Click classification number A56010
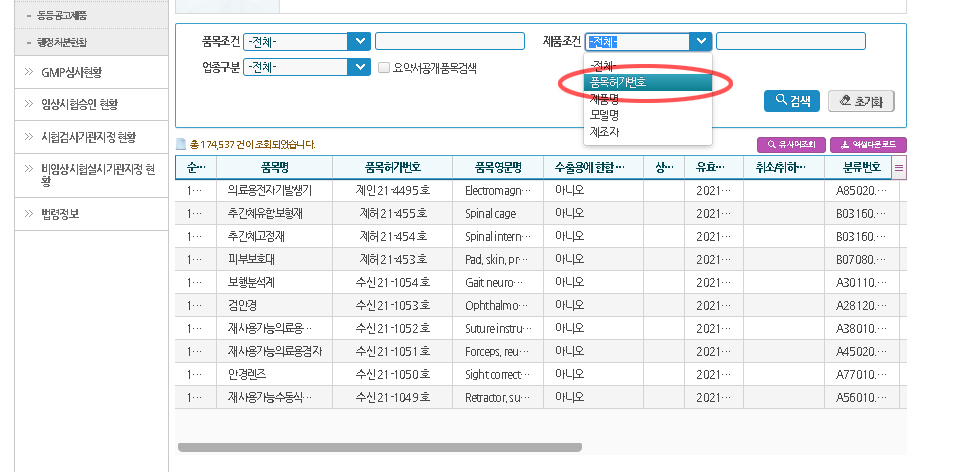Image resolution: width=961 pixels, height=472 pixels. click(x=861, y=397)
